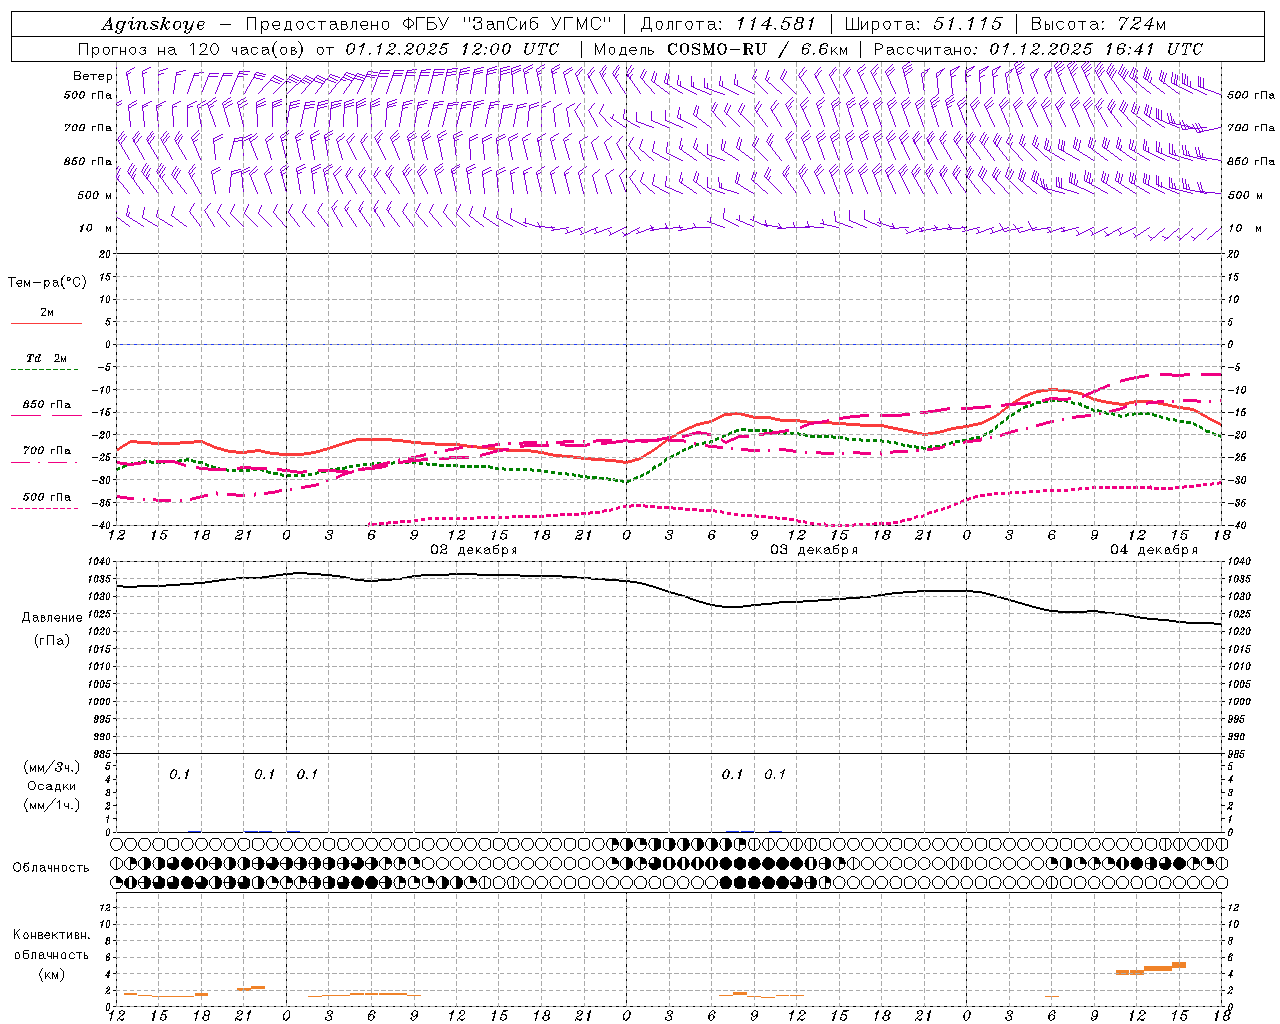Click the 'Давление' pressure panel label

pyautogui.click(x=52, y=618)
